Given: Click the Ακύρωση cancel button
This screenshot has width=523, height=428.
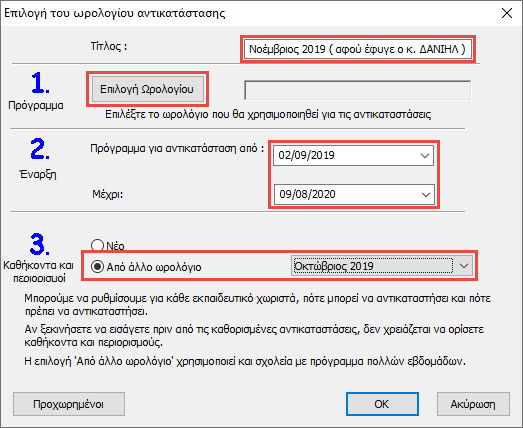Looking at the screenshot, I should (x=473, y=404).
